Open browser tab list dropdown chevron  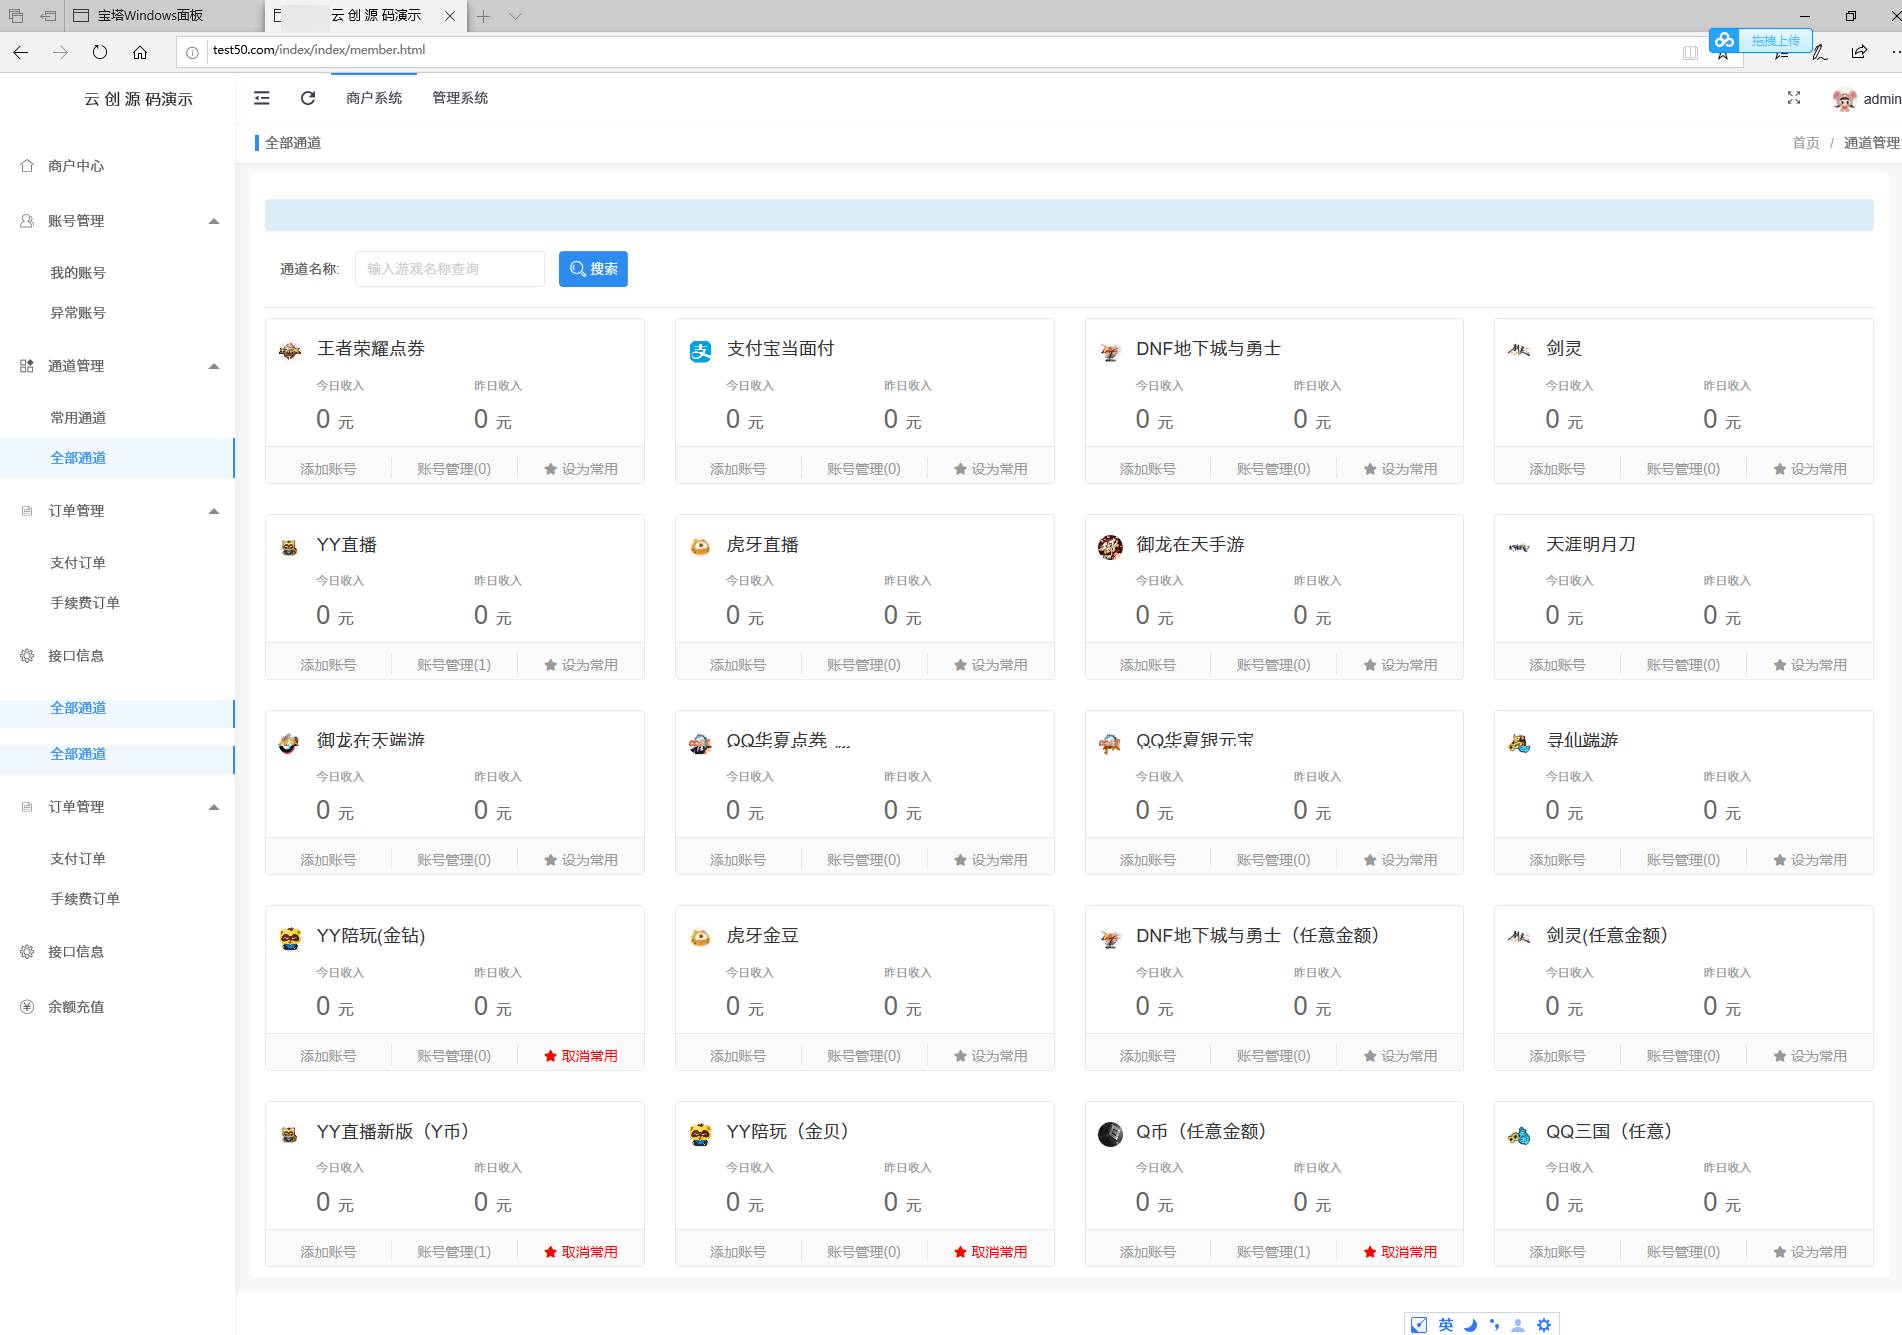pos(515,16)
